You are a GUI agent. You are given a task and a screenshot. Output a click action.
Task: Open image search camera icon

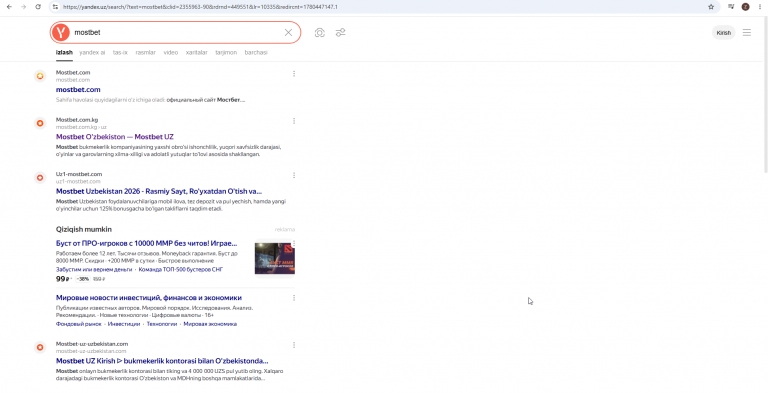coord(320,33)
